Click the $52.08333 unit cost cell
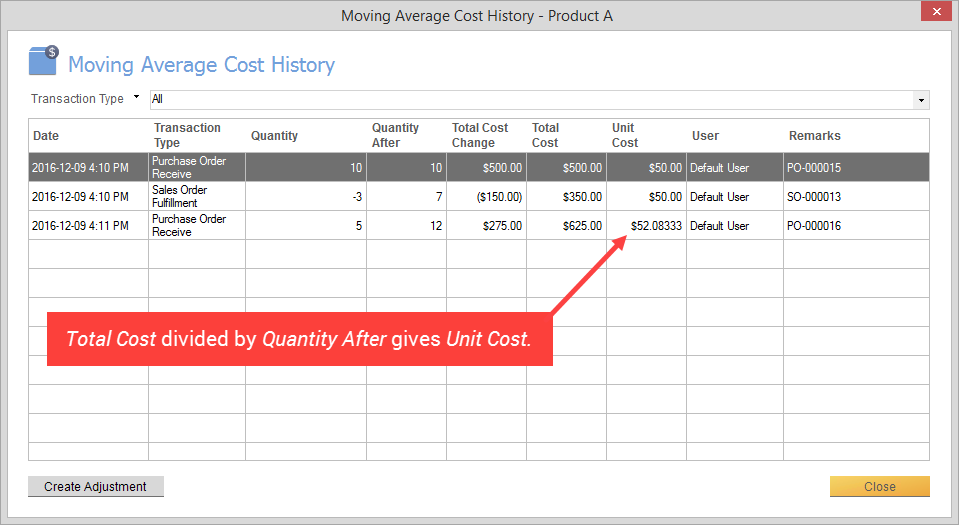 tap(646, 226)
